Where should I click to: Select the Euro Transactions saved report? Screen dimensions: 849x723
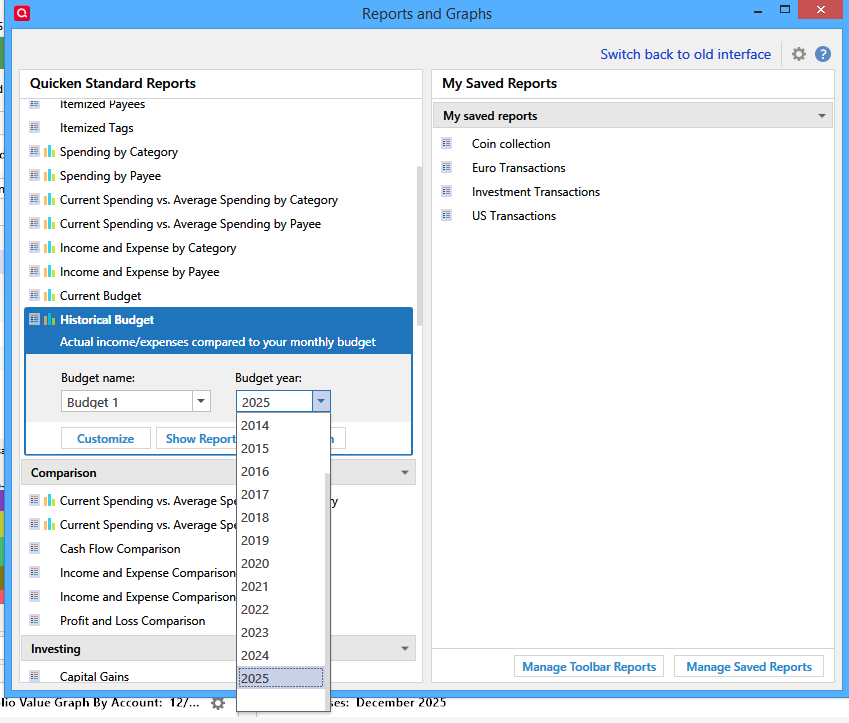tap(518, 168)
